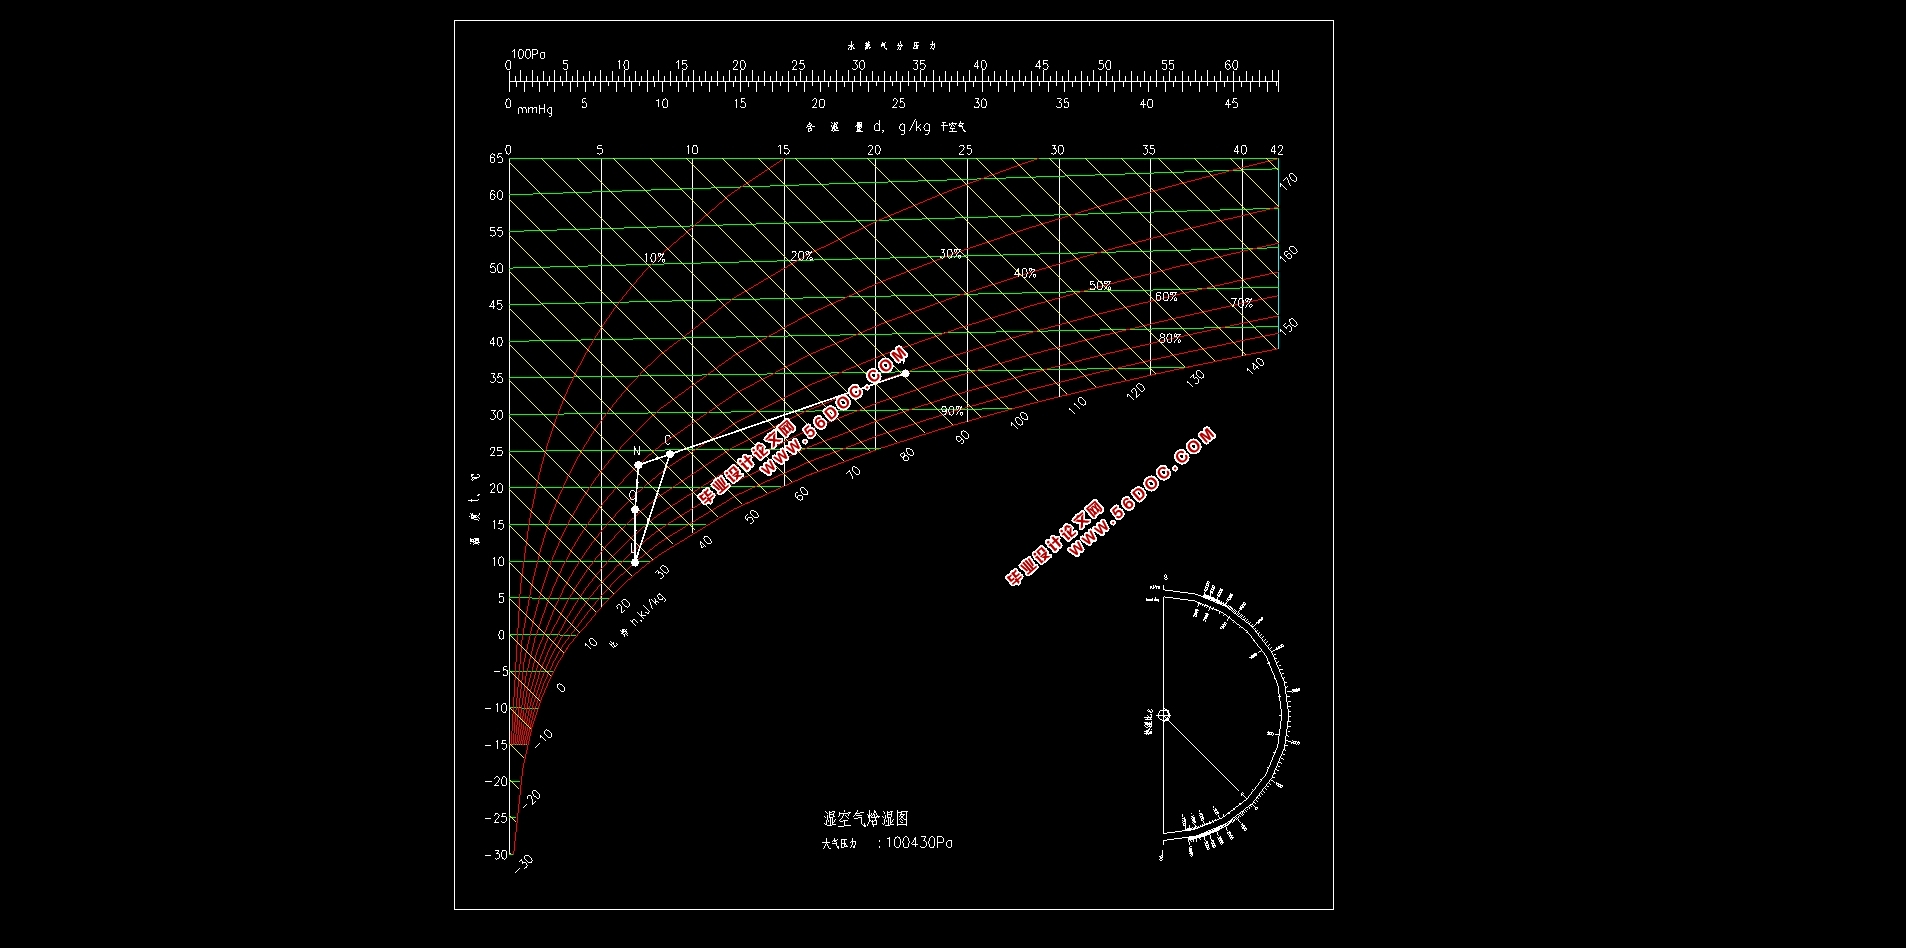Viewport: 1906px width, 948px height.
Task: Click the 60% relative humidity label
Action: tap(1166, 297)
